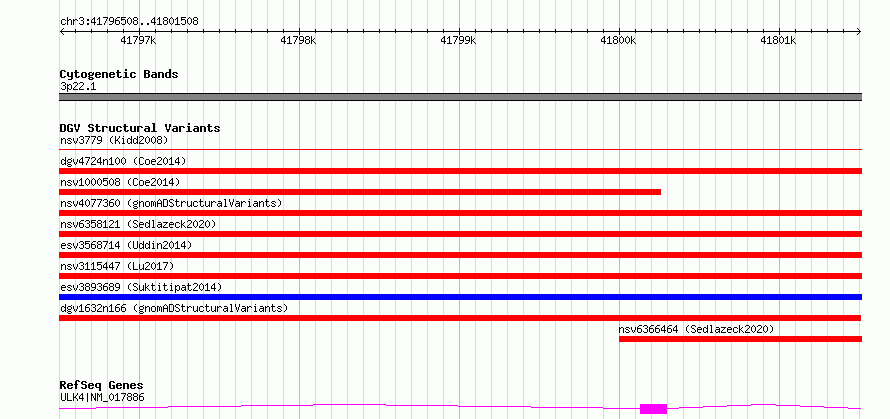Click the esv3568714 (Uddin2014) variant label
Image resolution: width=890 pixels, height=419 pixels.
[126, 245]
